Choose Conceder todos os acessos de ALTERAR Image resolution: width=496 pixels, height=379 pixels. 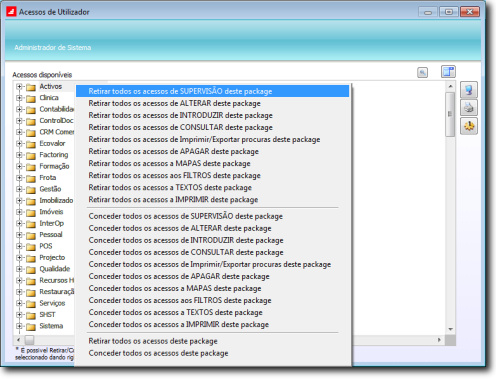pos(213,228)
